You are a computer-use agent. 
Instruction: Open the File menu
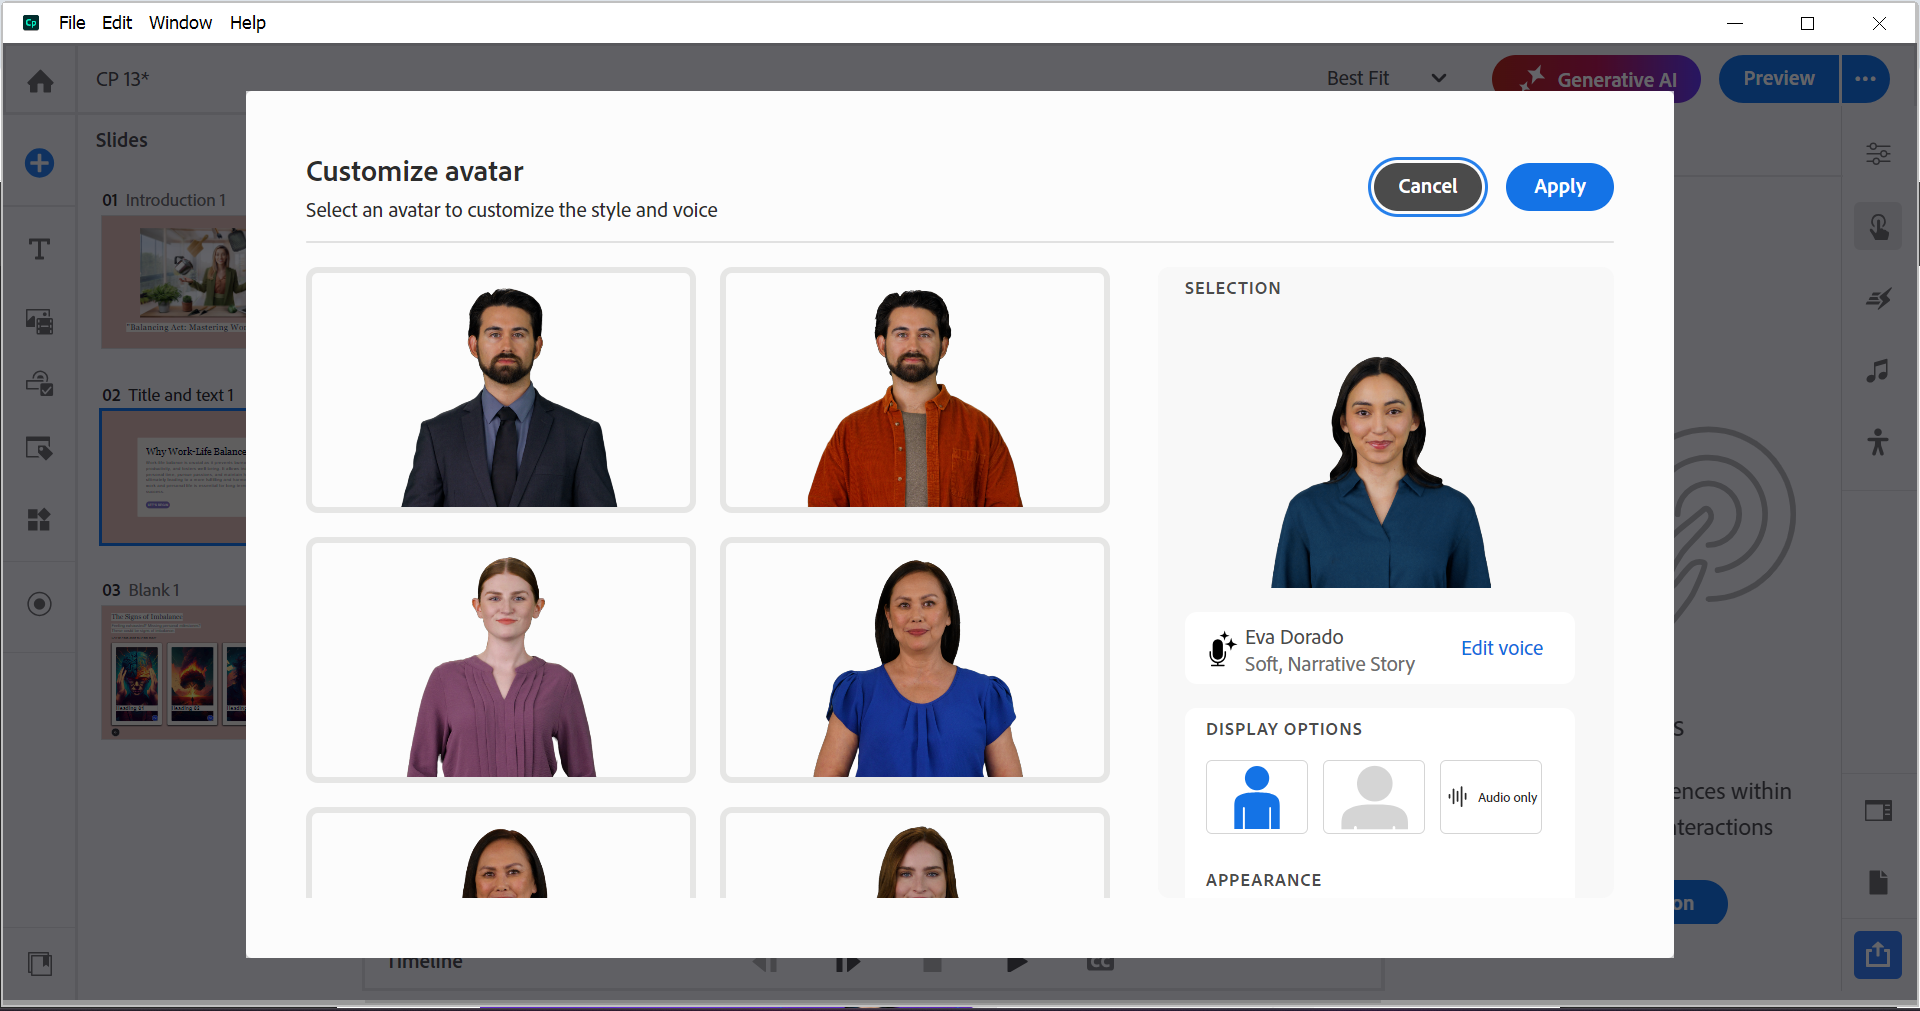click(71, 22)
